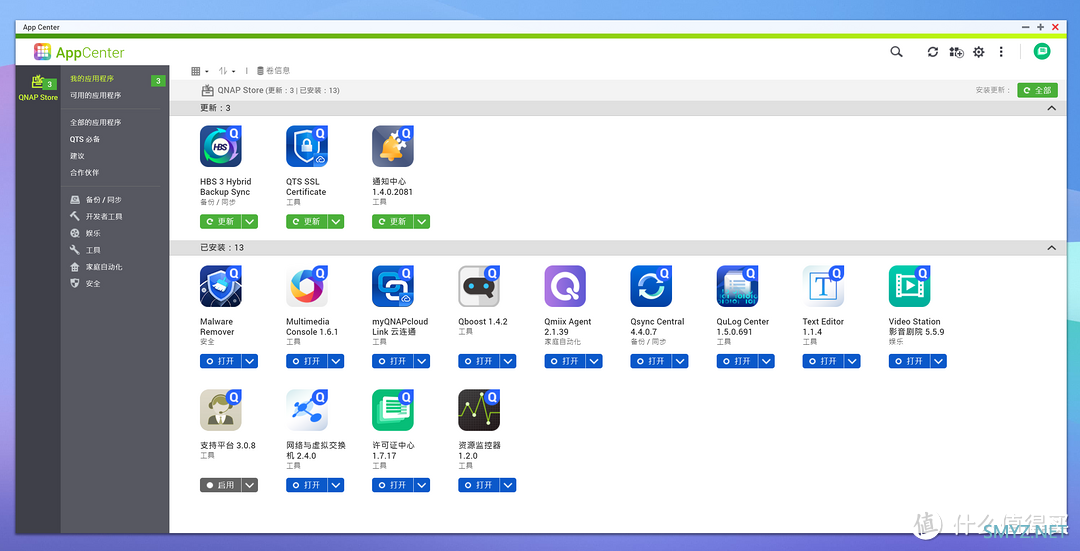Expand dropdown arrow beside 通知中心 更新
The image size is (1080, 551).
[x=422, y=221]
